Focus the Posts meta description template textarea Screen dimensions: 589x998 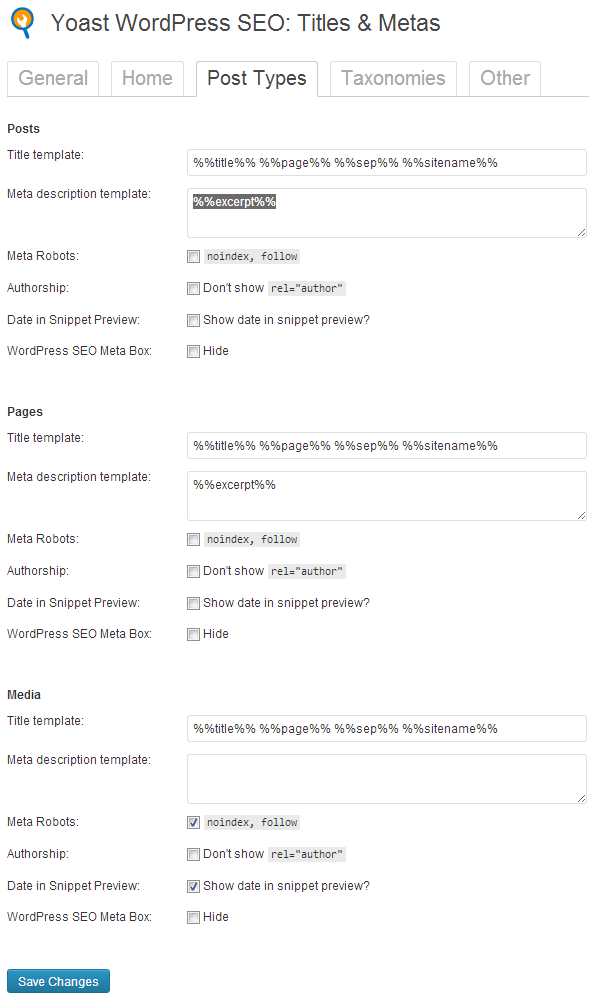tap(387, 213)
